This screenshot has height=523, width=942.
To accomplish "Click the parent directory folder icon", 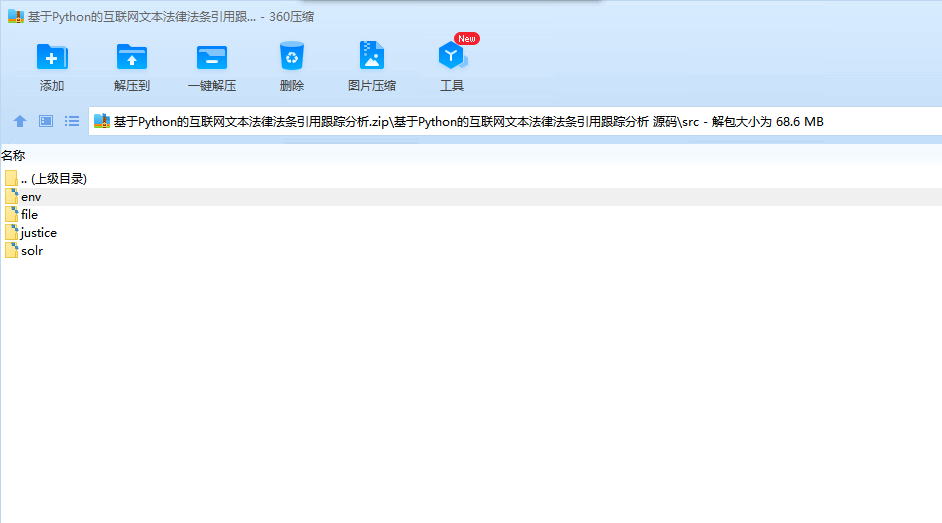I will point(11,178).
